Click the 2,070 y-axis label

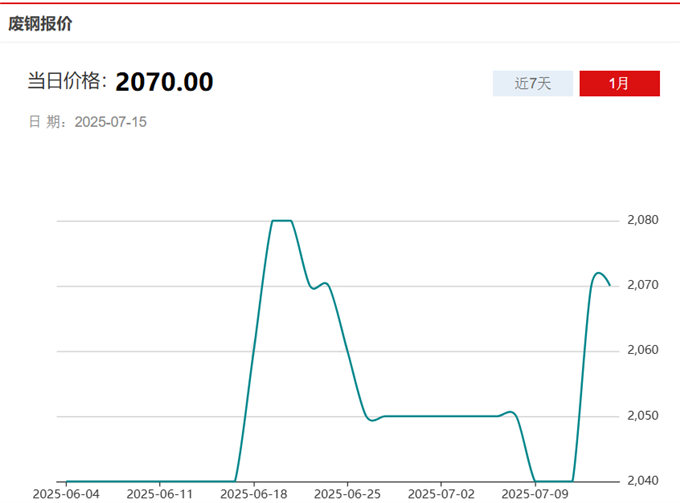point(643,285)
